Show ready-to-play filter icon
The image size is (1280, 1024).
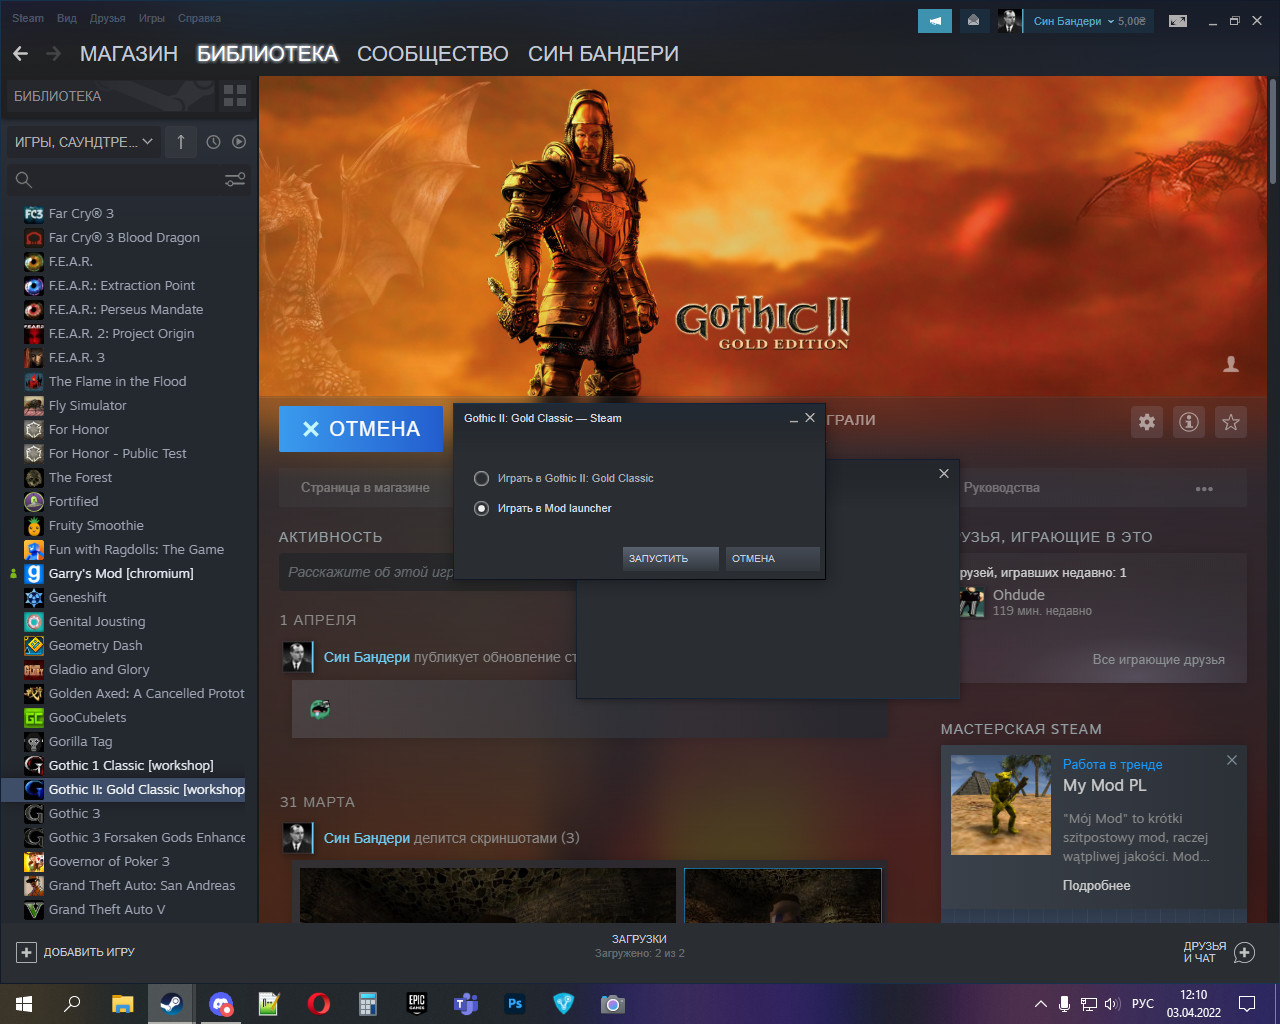pos(239,142)
